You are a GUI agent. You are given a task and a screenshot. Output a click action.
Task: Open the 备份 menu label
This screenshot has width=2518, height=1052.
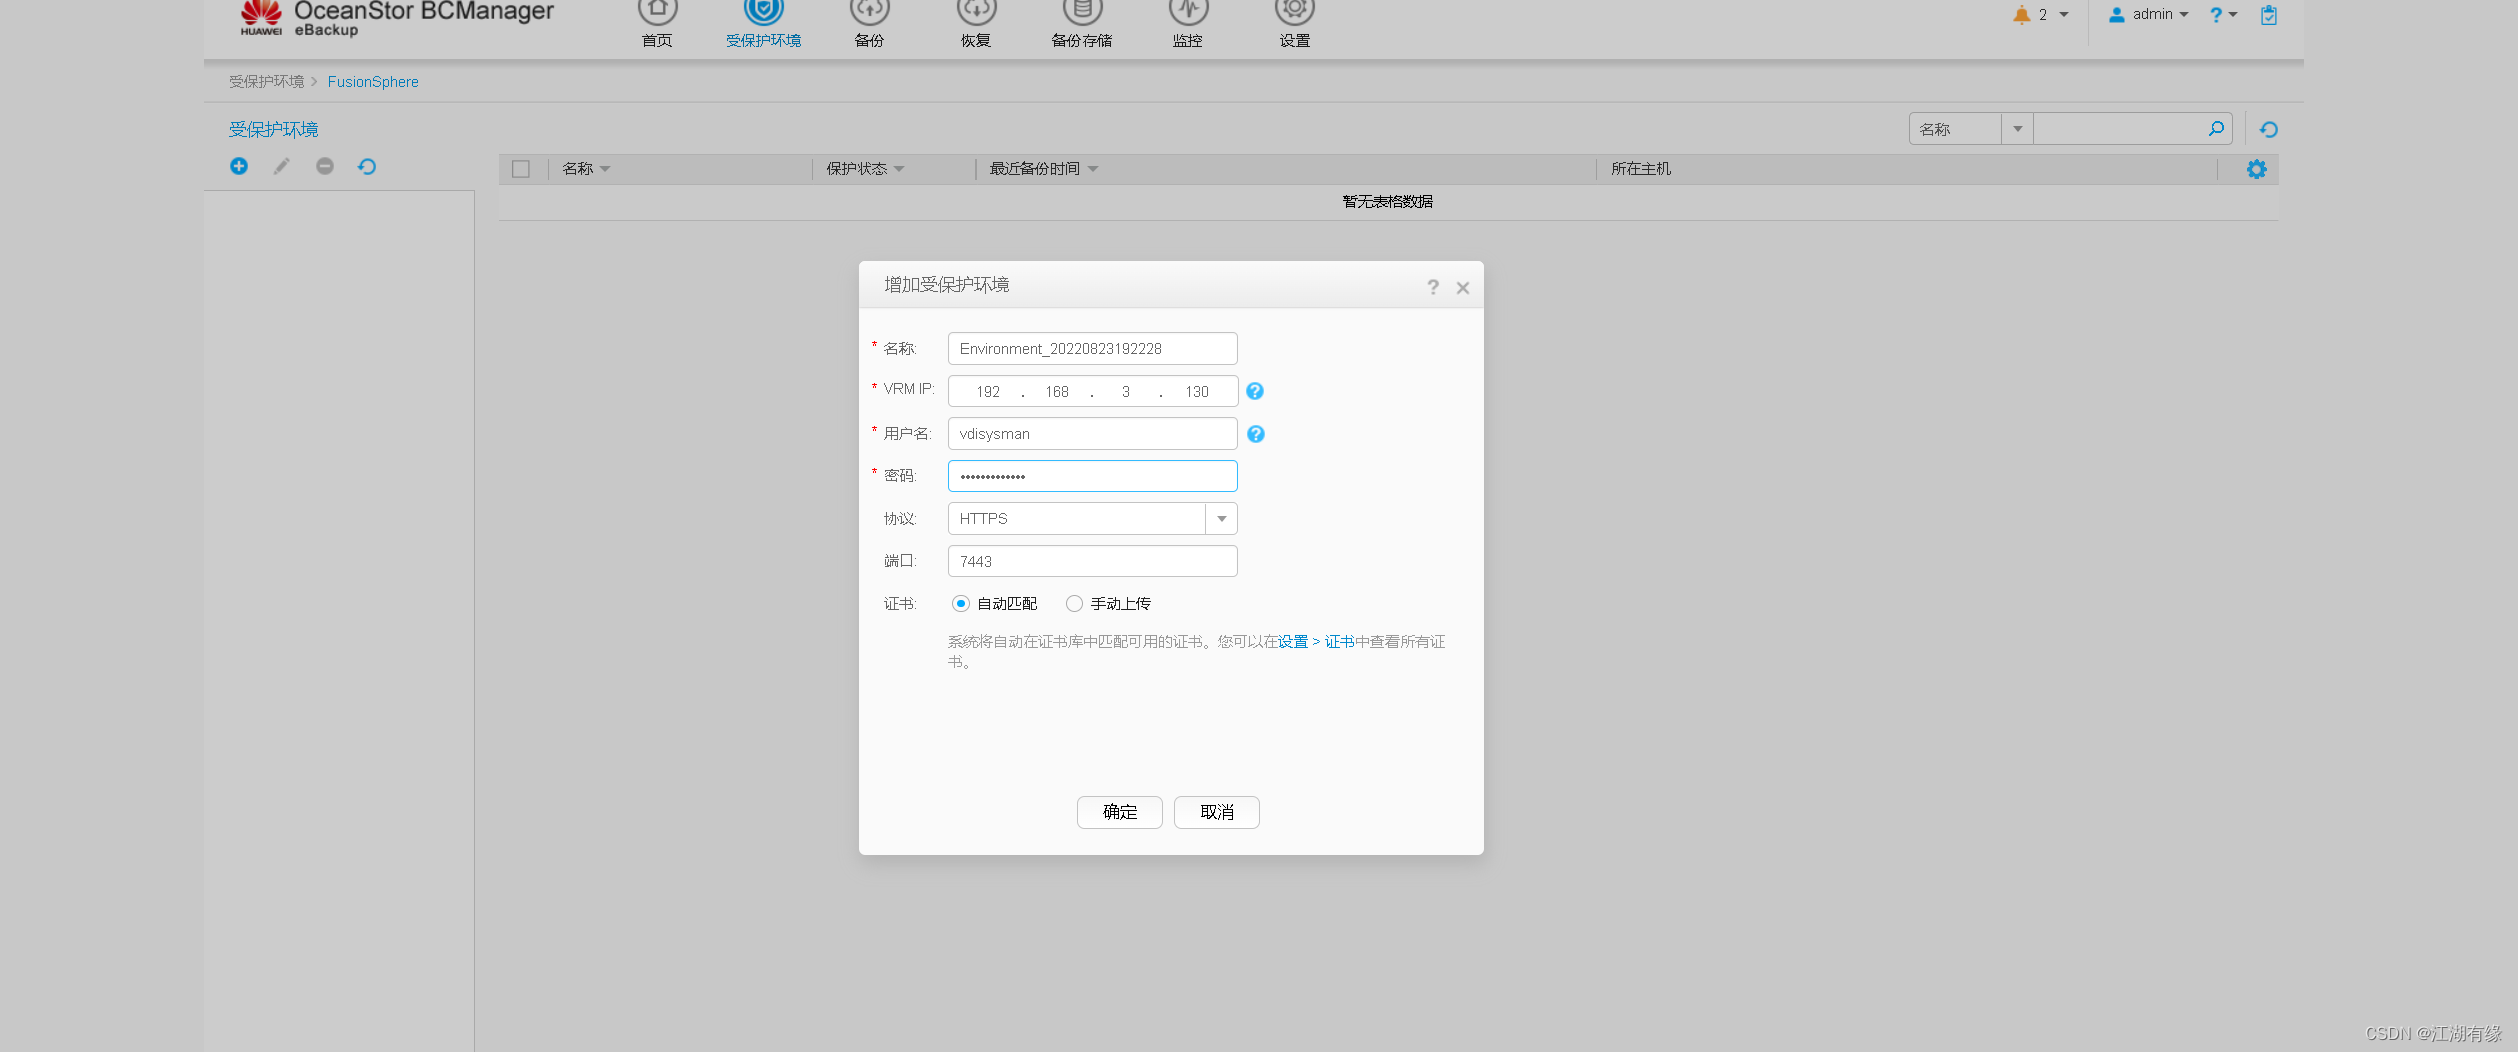click(870, 41)
